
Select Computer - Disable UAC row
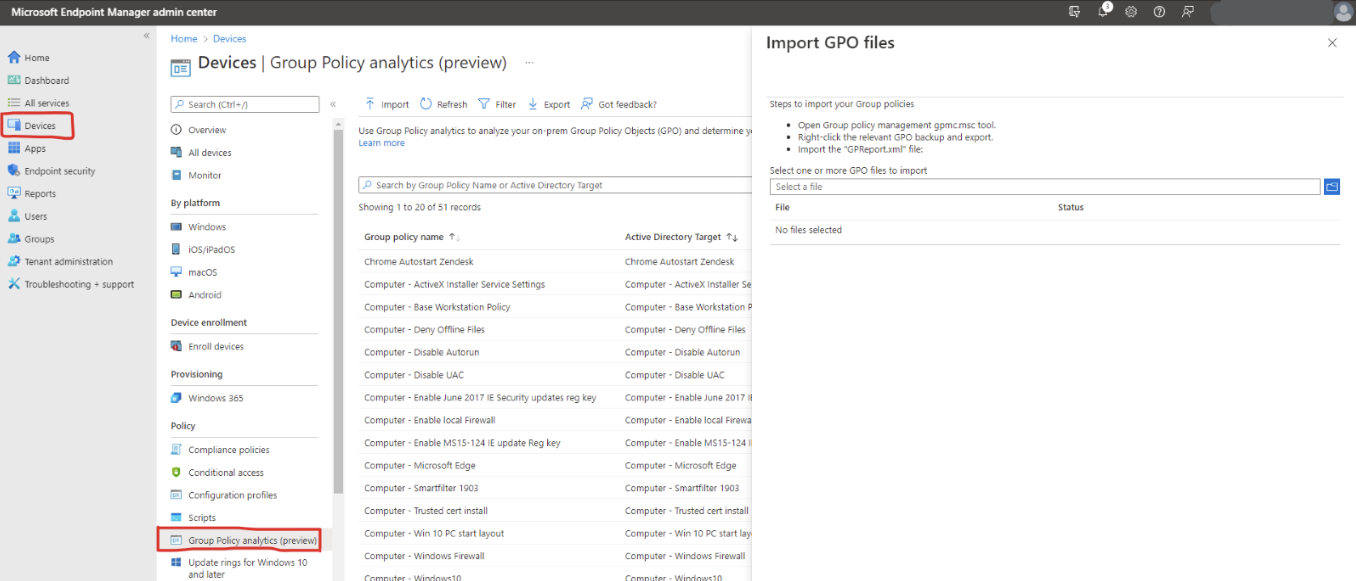coord(555,375)
